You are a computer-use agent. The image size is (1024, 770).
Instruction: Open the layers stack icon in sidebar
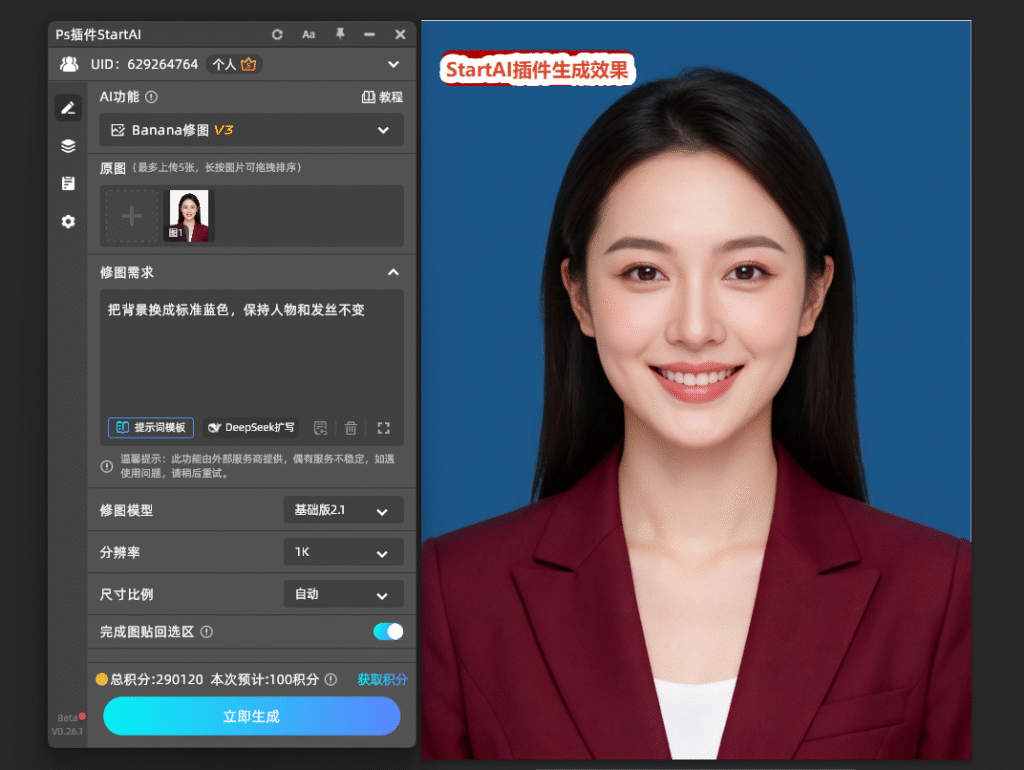69,146
